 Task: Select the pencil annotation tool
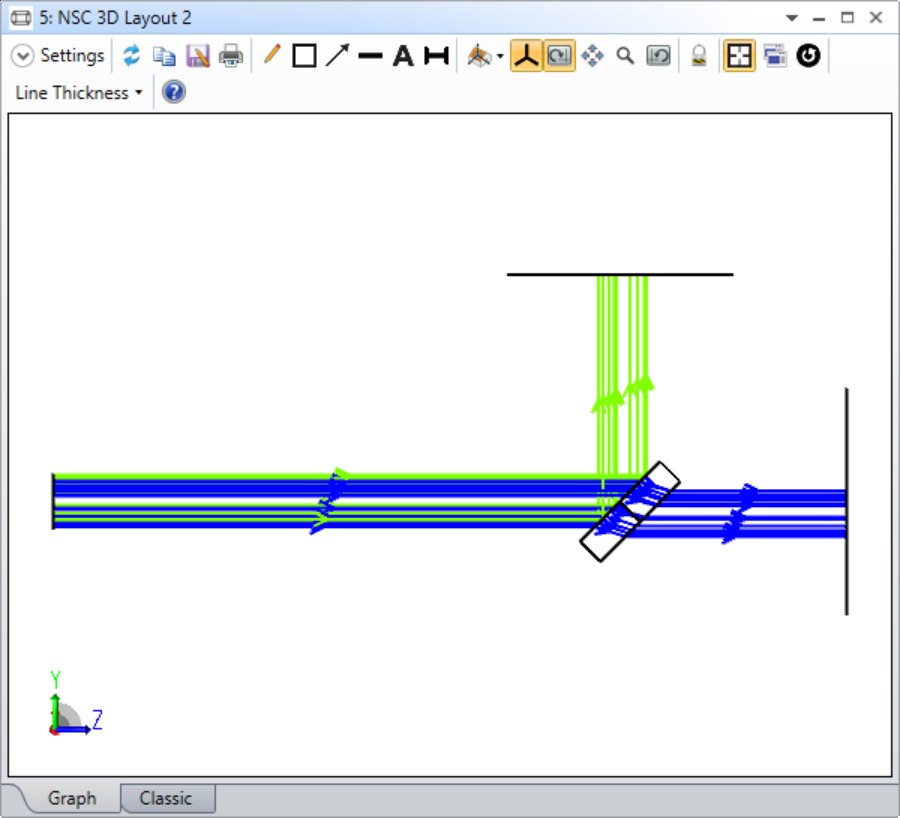coord(271,56)
